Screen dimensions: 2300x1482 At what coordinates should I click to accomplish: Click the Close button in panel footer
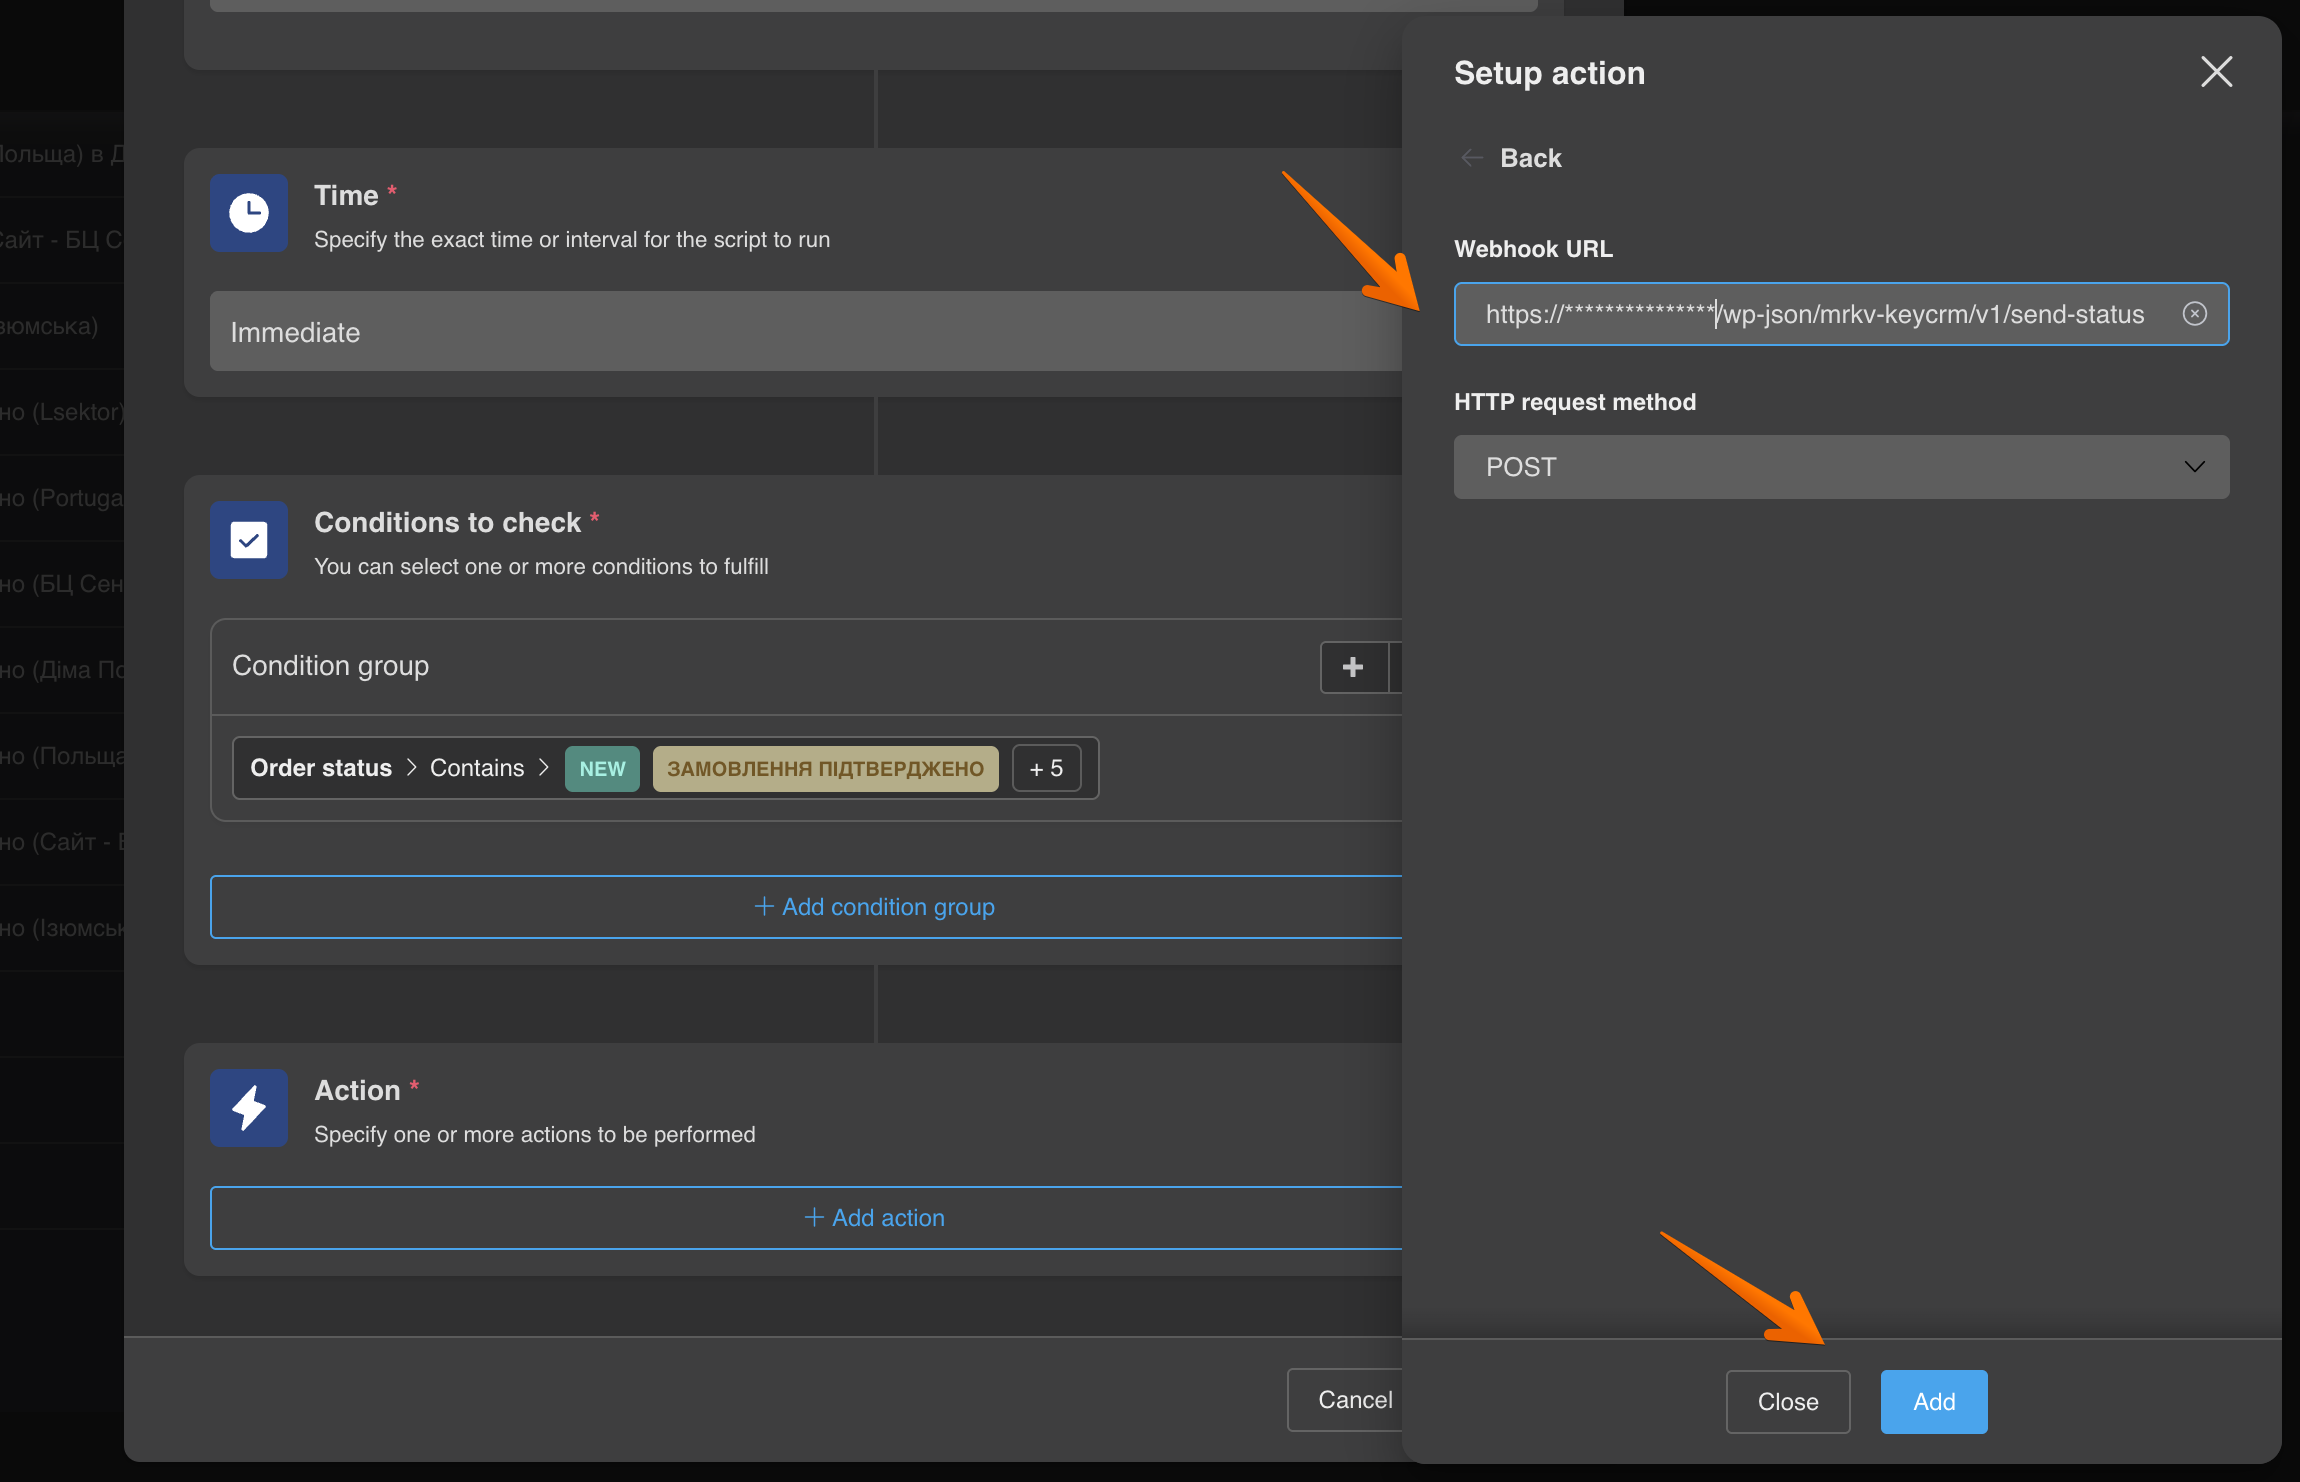[1787, 1402]
